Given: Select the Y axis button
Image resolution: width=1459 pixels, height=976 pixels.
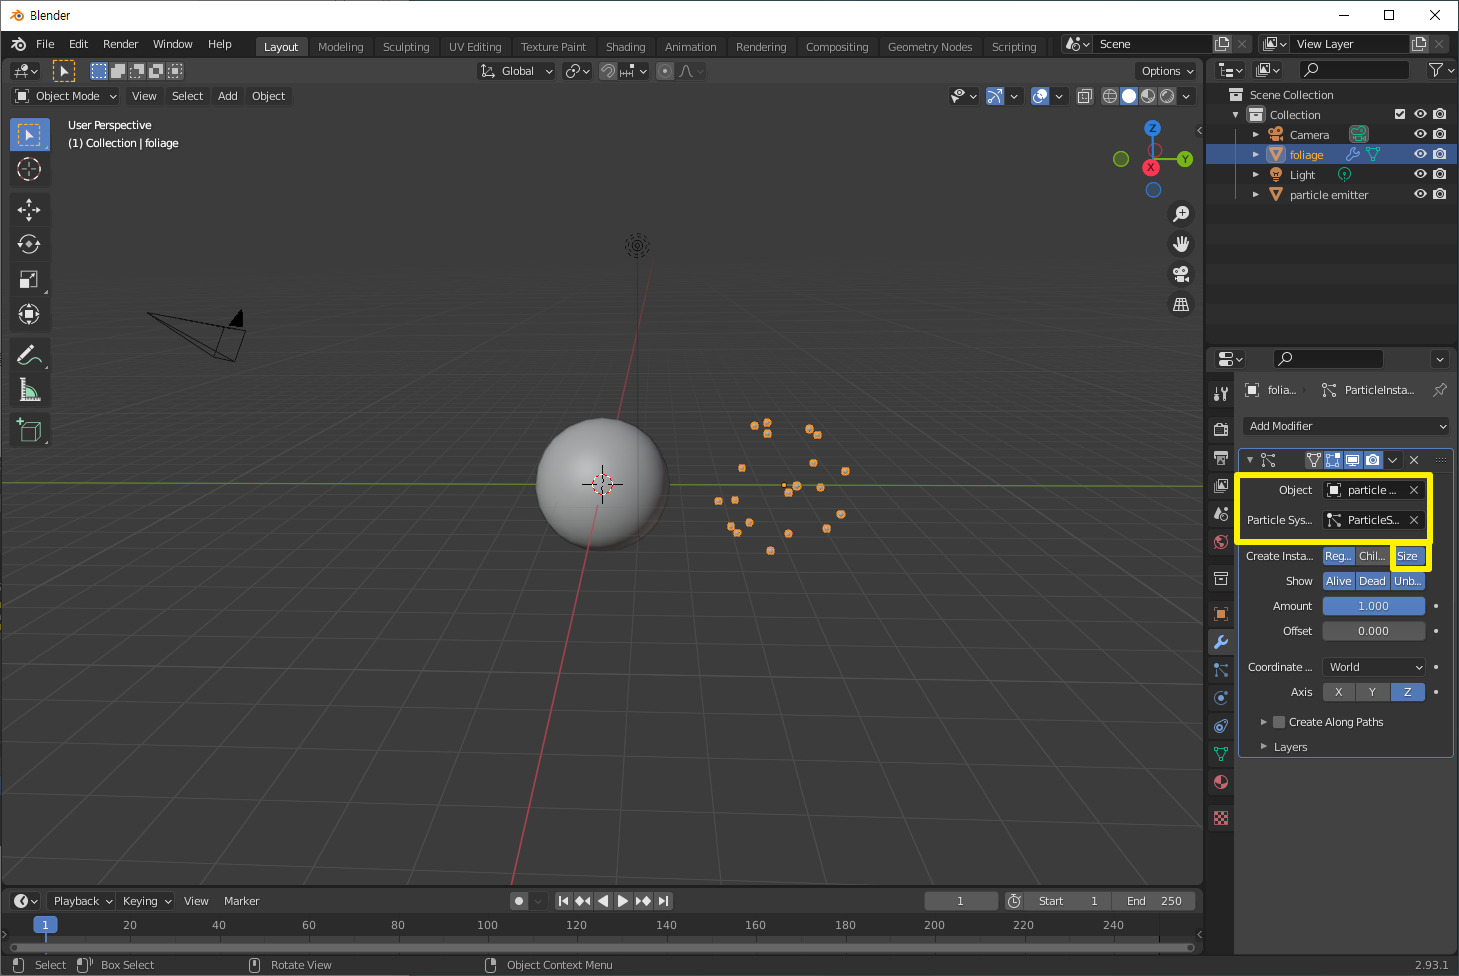Looking at the screenshot, I should tap(1372, 692).
